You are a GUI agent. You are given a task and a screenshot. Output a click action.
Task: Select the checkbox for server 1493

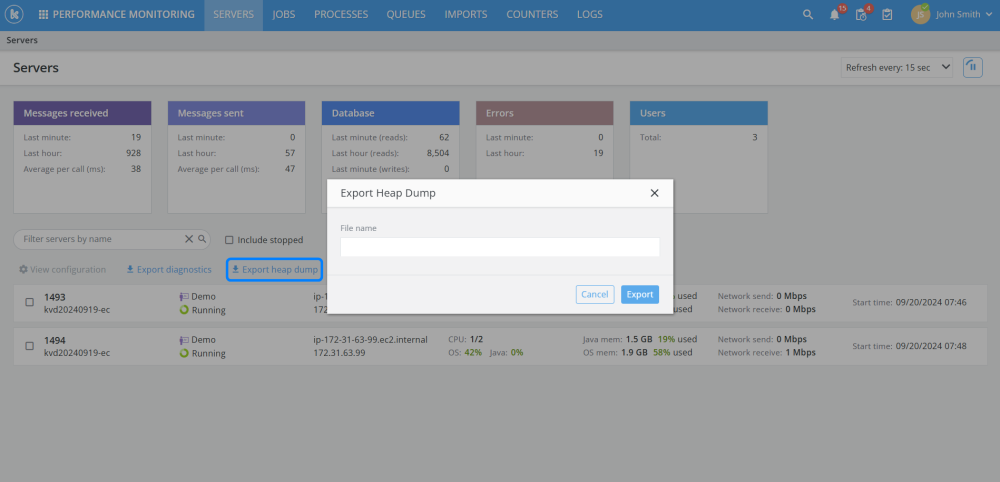tap(29, 303)
